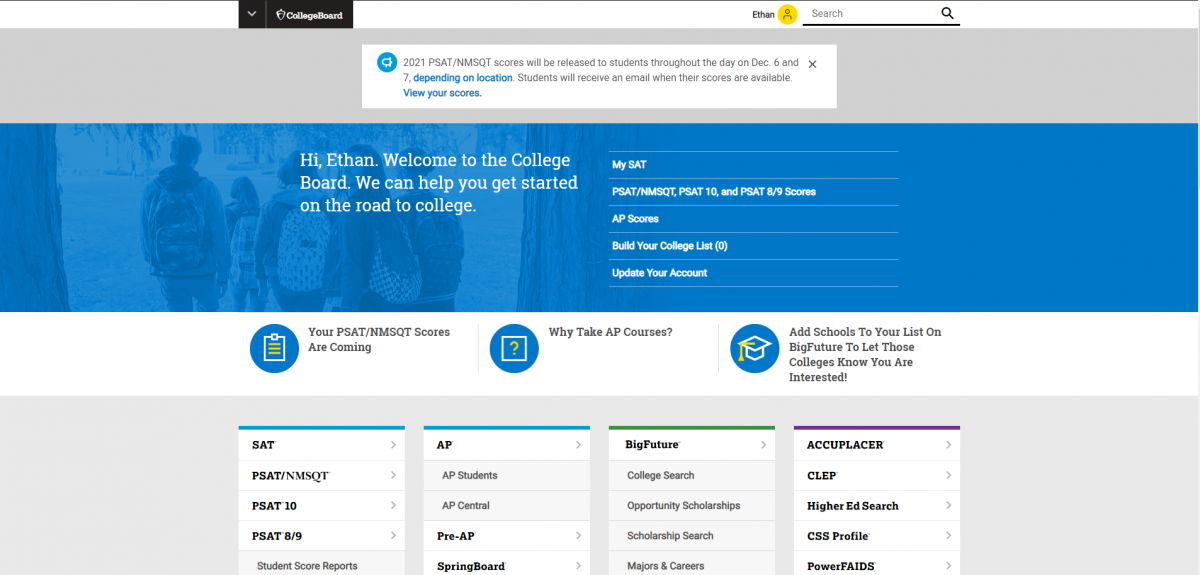
Task: Go to the College Search link
Action: pos(660,476)
